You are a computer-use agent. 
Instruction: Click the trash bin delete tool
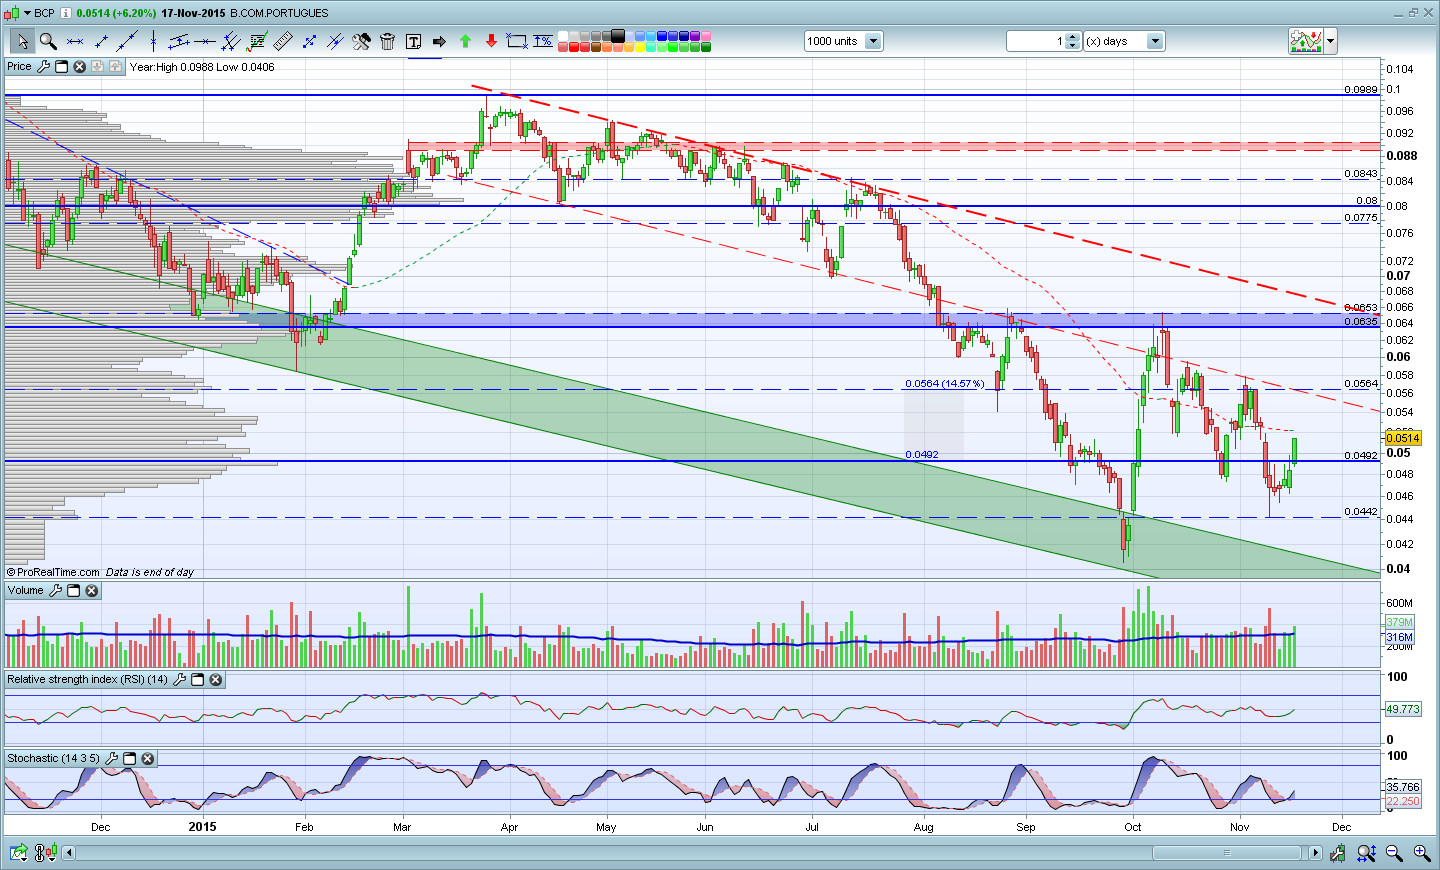387,41
